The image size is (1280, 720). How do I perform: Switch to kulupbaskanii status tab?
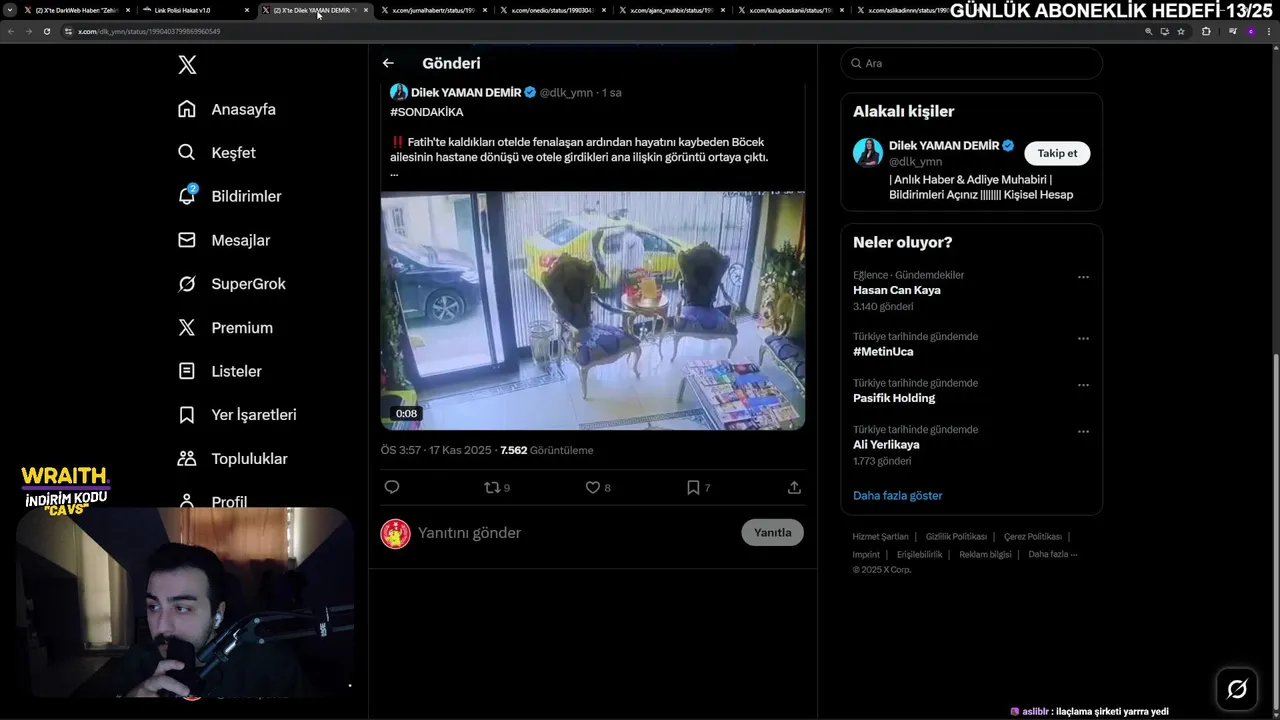(x=789, y=10)
